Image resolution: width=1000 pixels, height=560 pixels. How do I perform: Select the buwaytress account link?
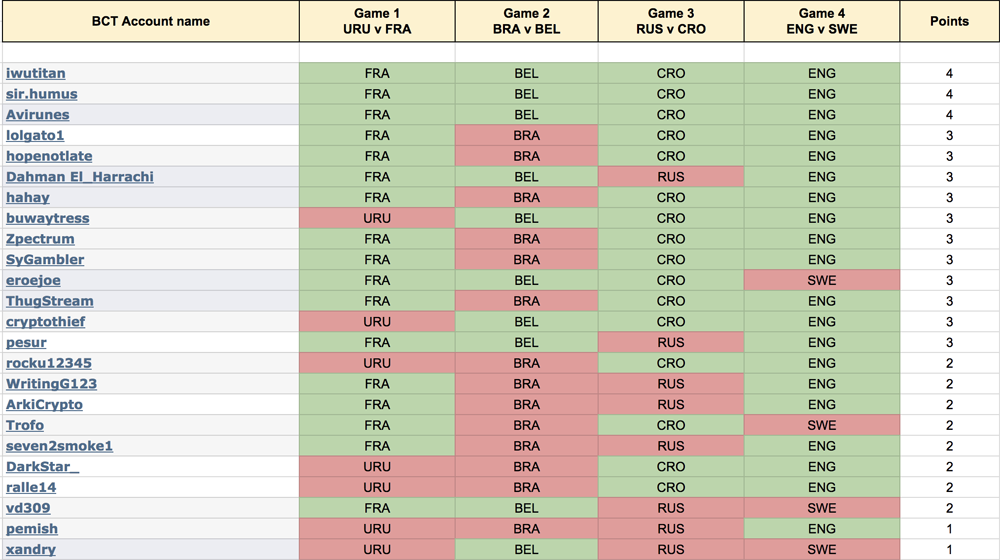[48, 218]
